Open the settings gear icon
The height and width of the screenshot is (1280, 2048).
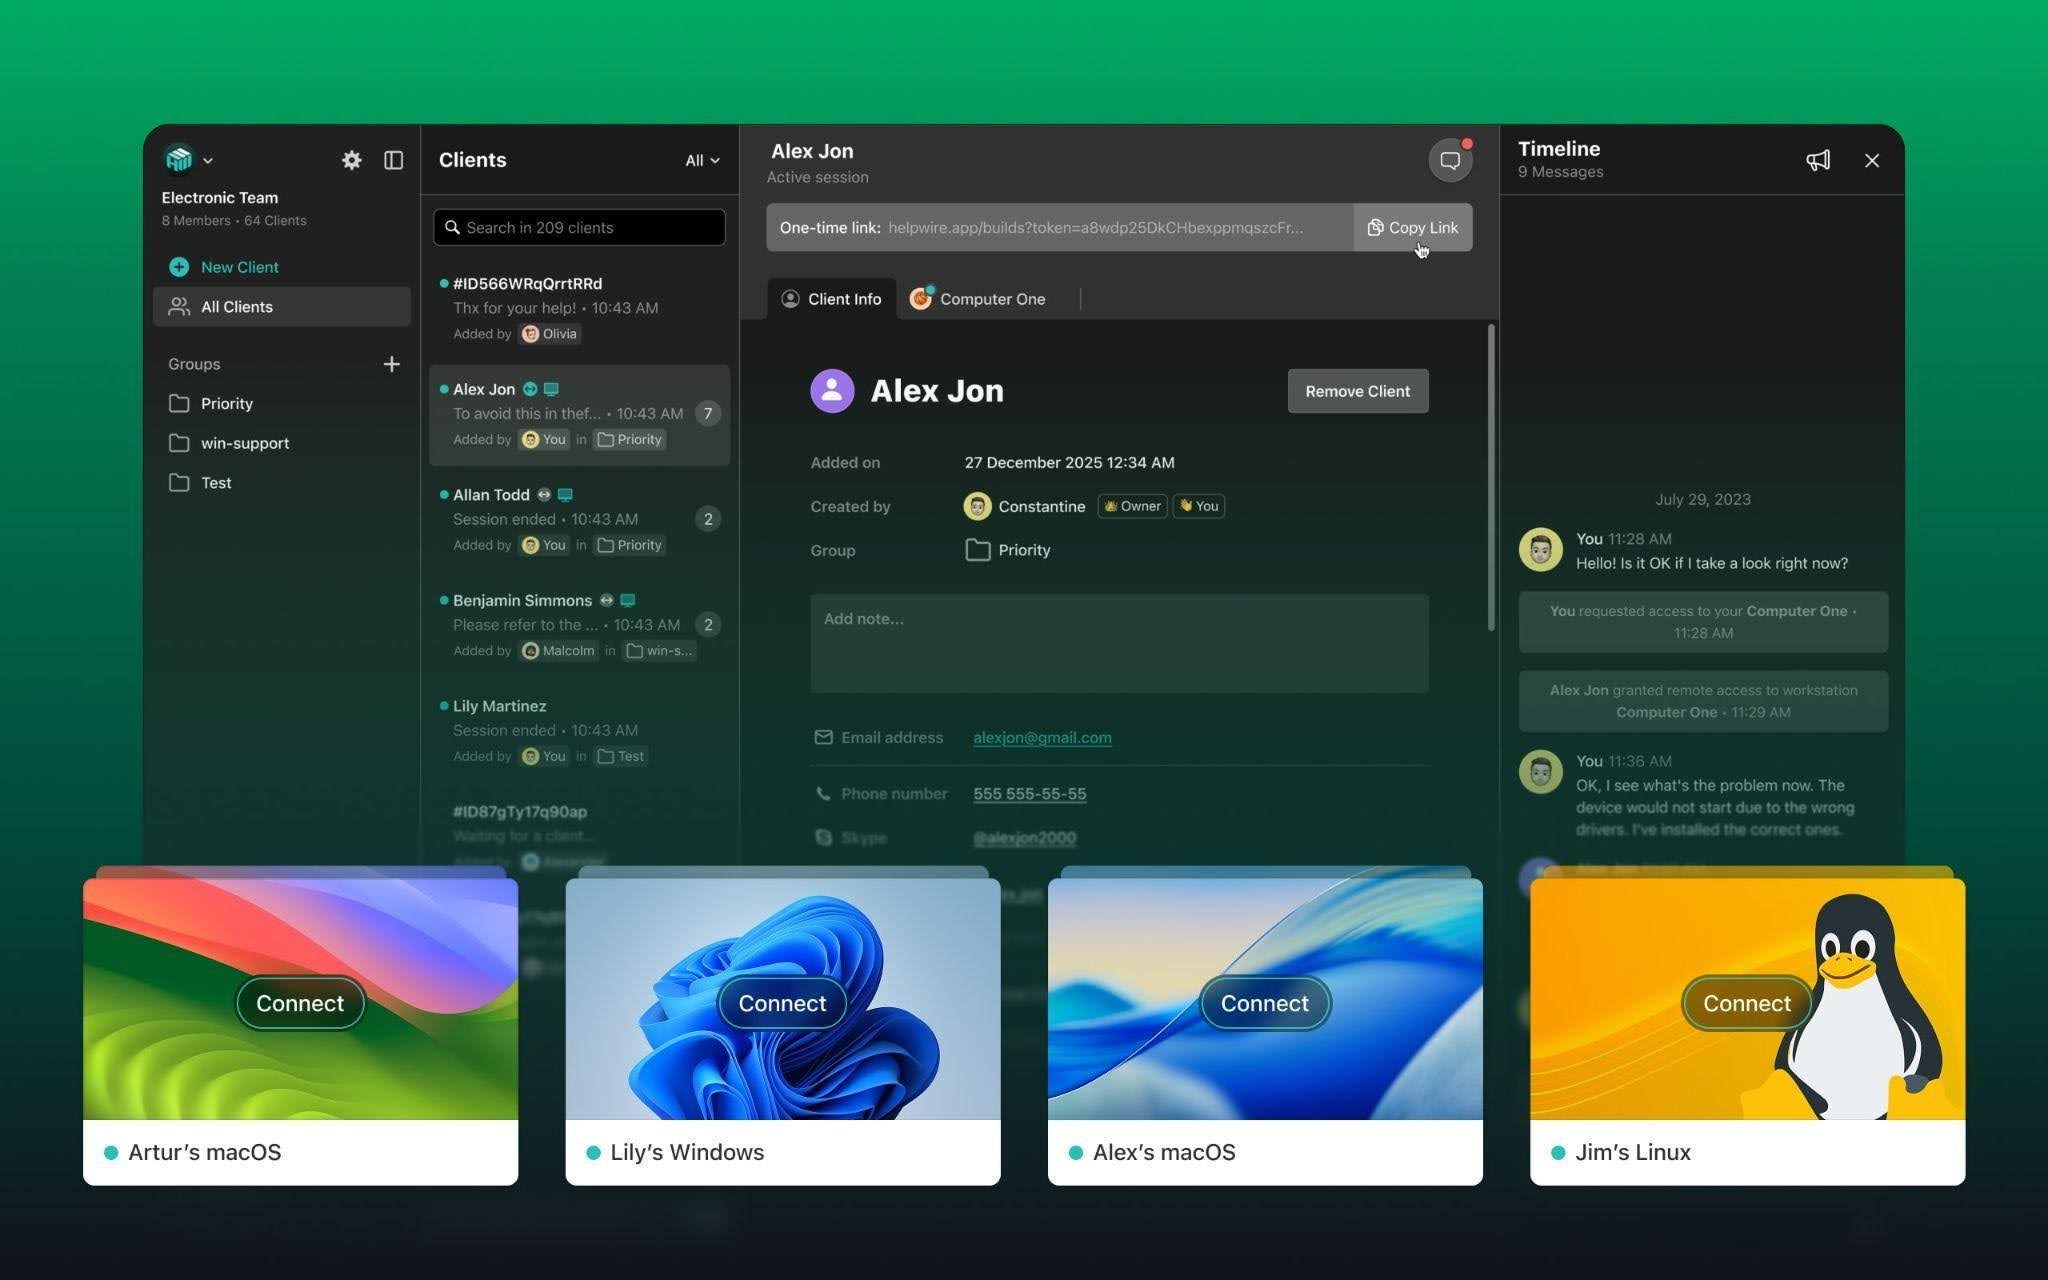(x=351, y=160)
